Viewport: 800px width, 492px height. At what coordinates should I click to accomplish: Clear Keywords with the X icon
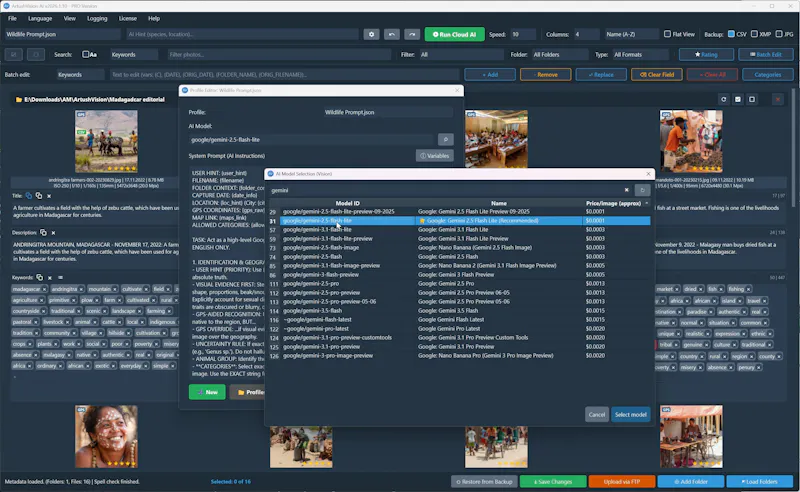pyautogui.click(x=49, y=278)
